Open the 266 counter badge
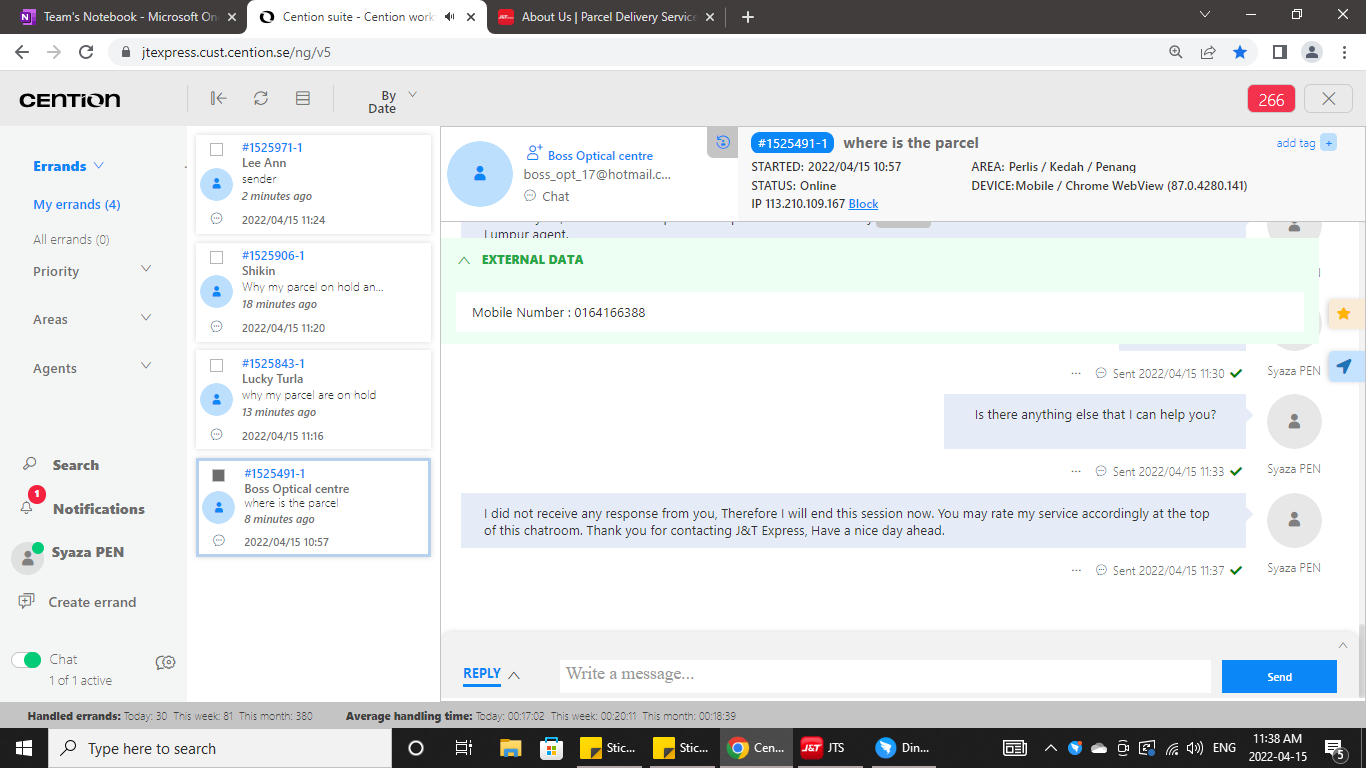 tap(1271, 99)
